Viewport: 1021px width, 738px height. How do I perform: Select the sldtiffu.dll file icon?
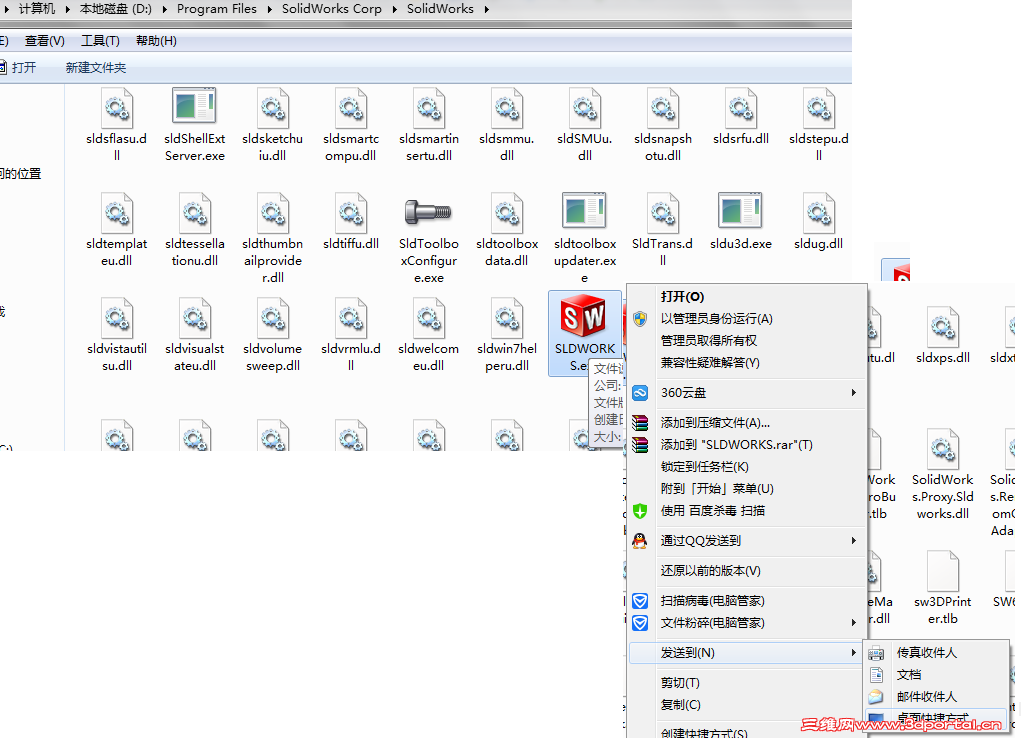point(350,213)
